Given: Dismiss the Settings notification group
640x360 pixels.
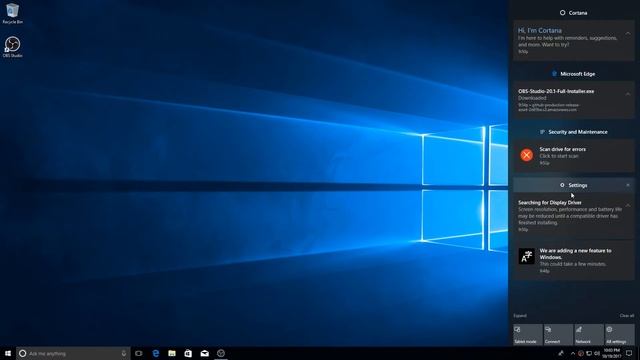Looking at the screenshot, I should tap(628, 185).
